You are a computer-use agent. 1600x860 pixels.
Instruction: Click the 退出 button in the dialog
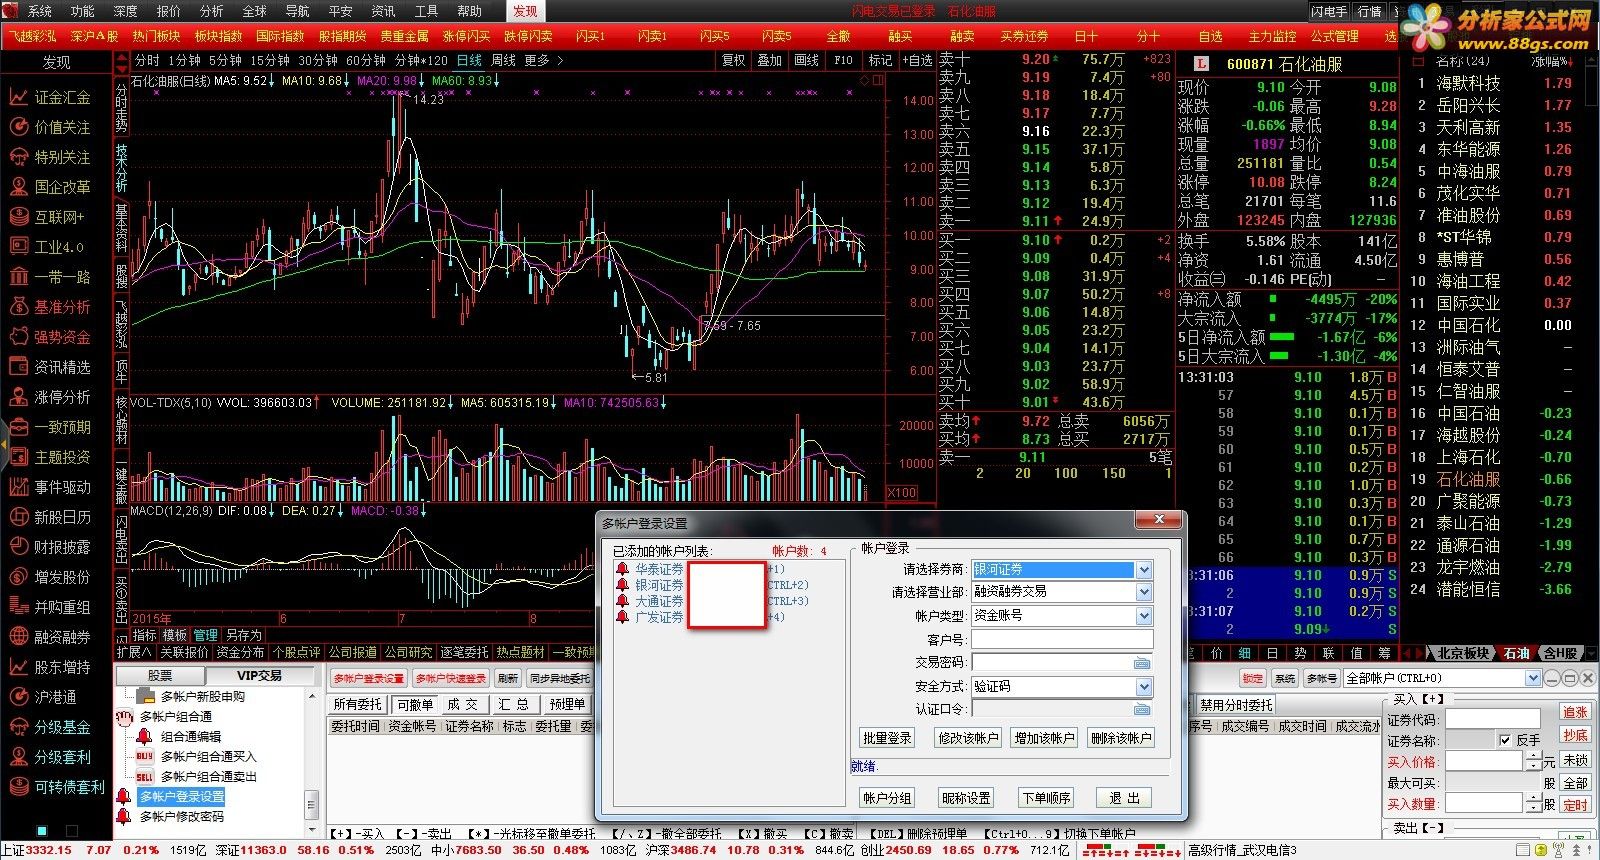click(x=1124, y=798)
